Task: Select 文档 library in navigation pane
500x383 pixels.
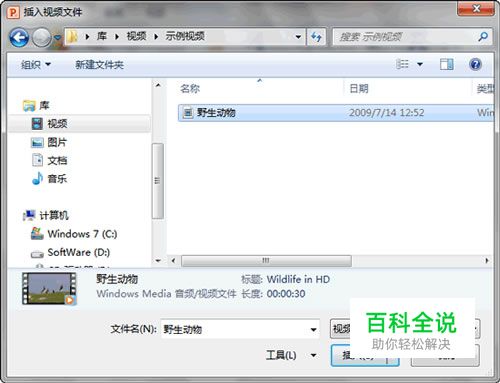Action: point(57,161)
